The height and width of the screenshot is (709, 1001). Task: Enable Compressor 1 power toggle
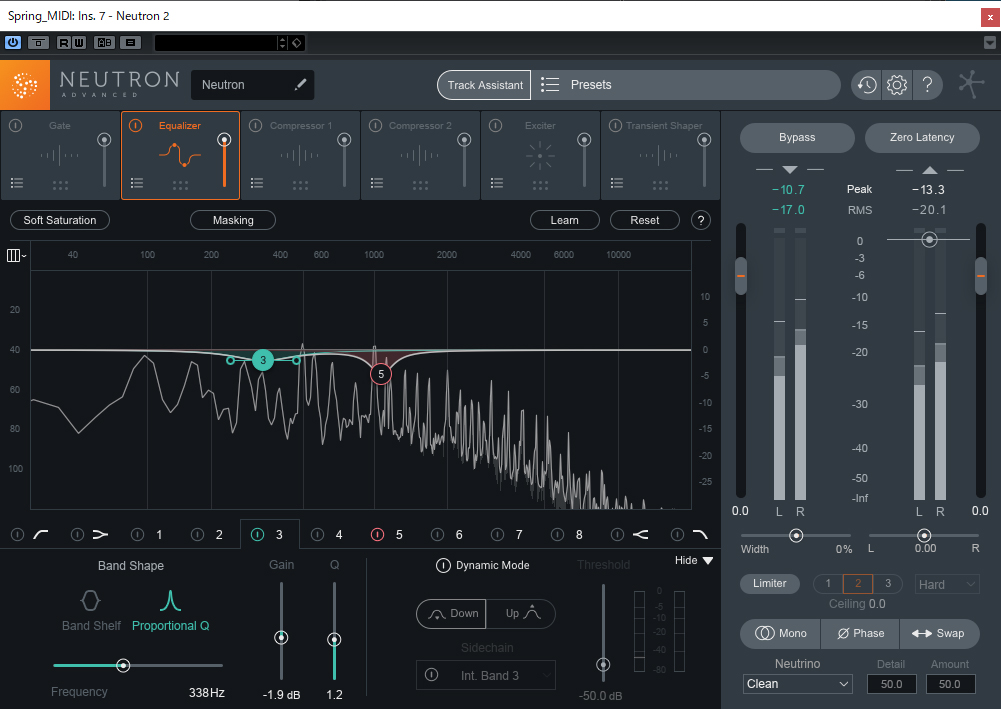click(255, 126)
